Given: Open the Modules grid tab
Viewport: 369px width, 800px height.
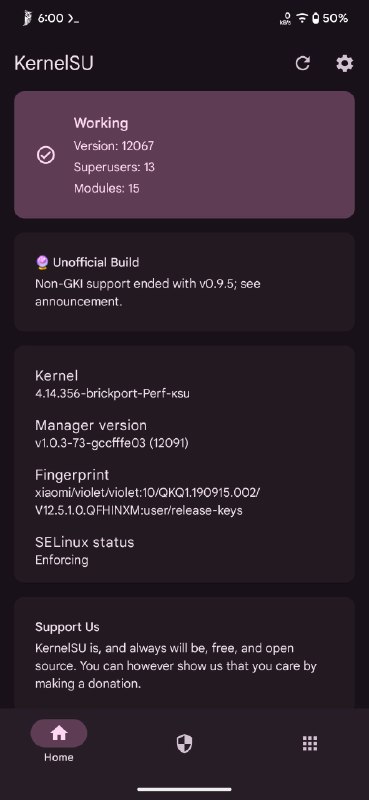Looking at the screenshot, I should click(x=310, y=743).
